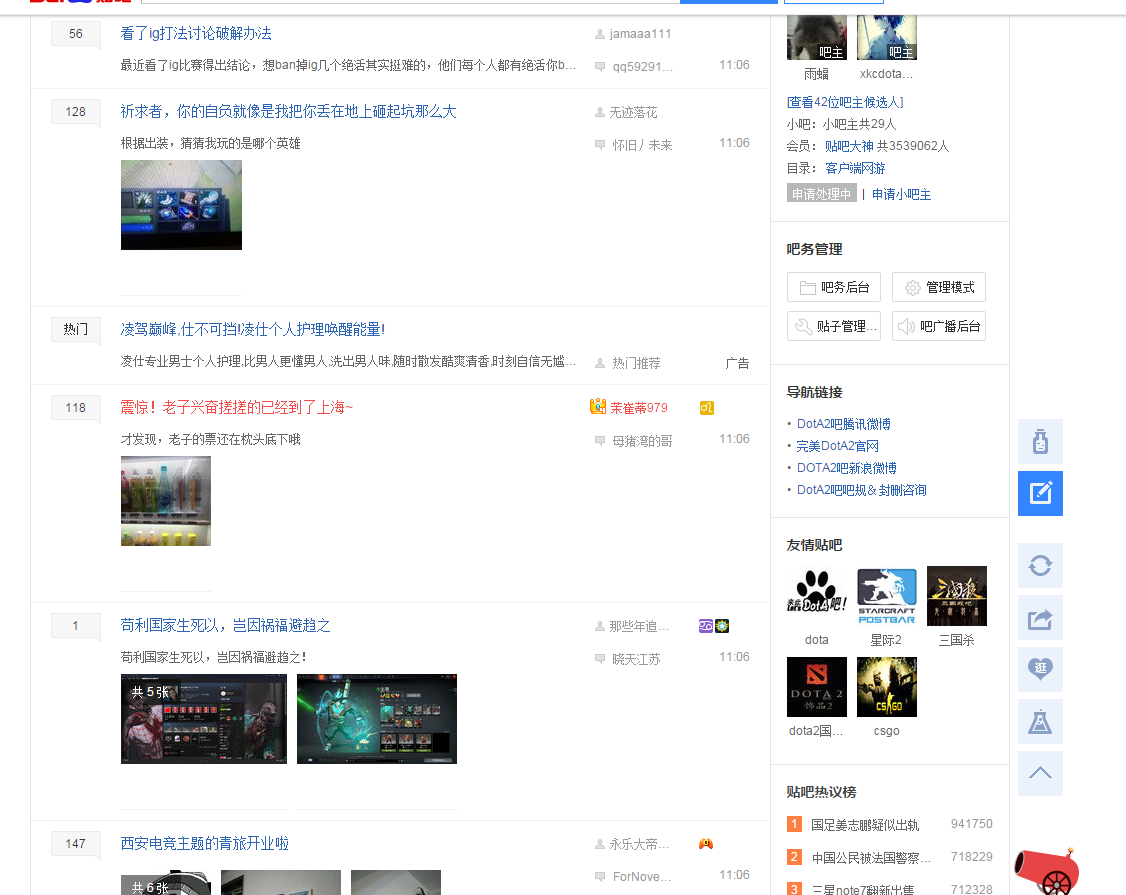Open the thread 祈求者，你的自员就像是我把你丢在地上砸起坑那么大
This screenshot has width=1126, height=895.
click(x=287, y=111)
